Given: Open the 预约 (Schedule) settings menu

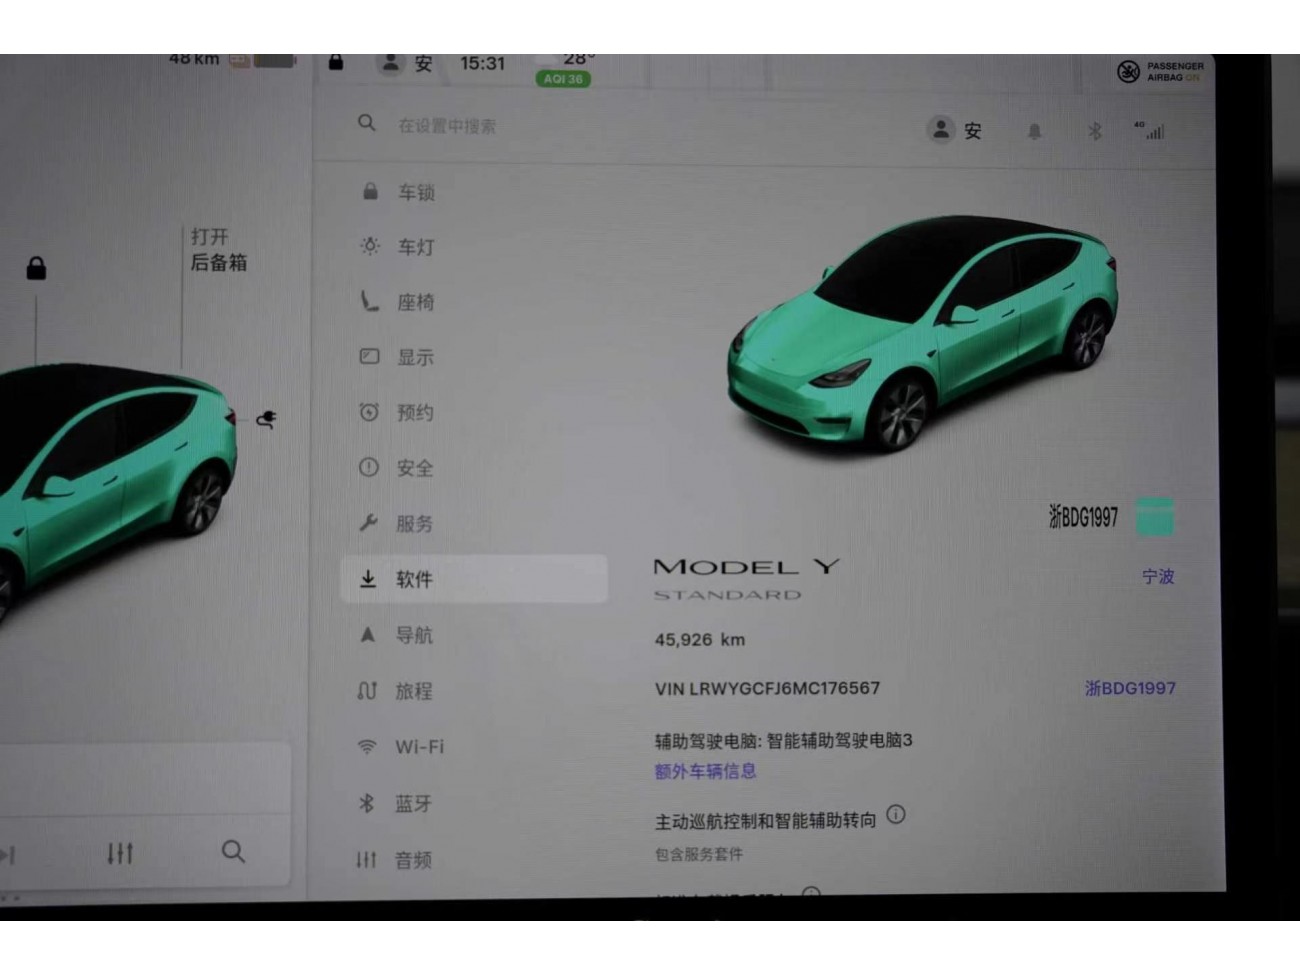Looking at the screenshot, I should 473,412.
